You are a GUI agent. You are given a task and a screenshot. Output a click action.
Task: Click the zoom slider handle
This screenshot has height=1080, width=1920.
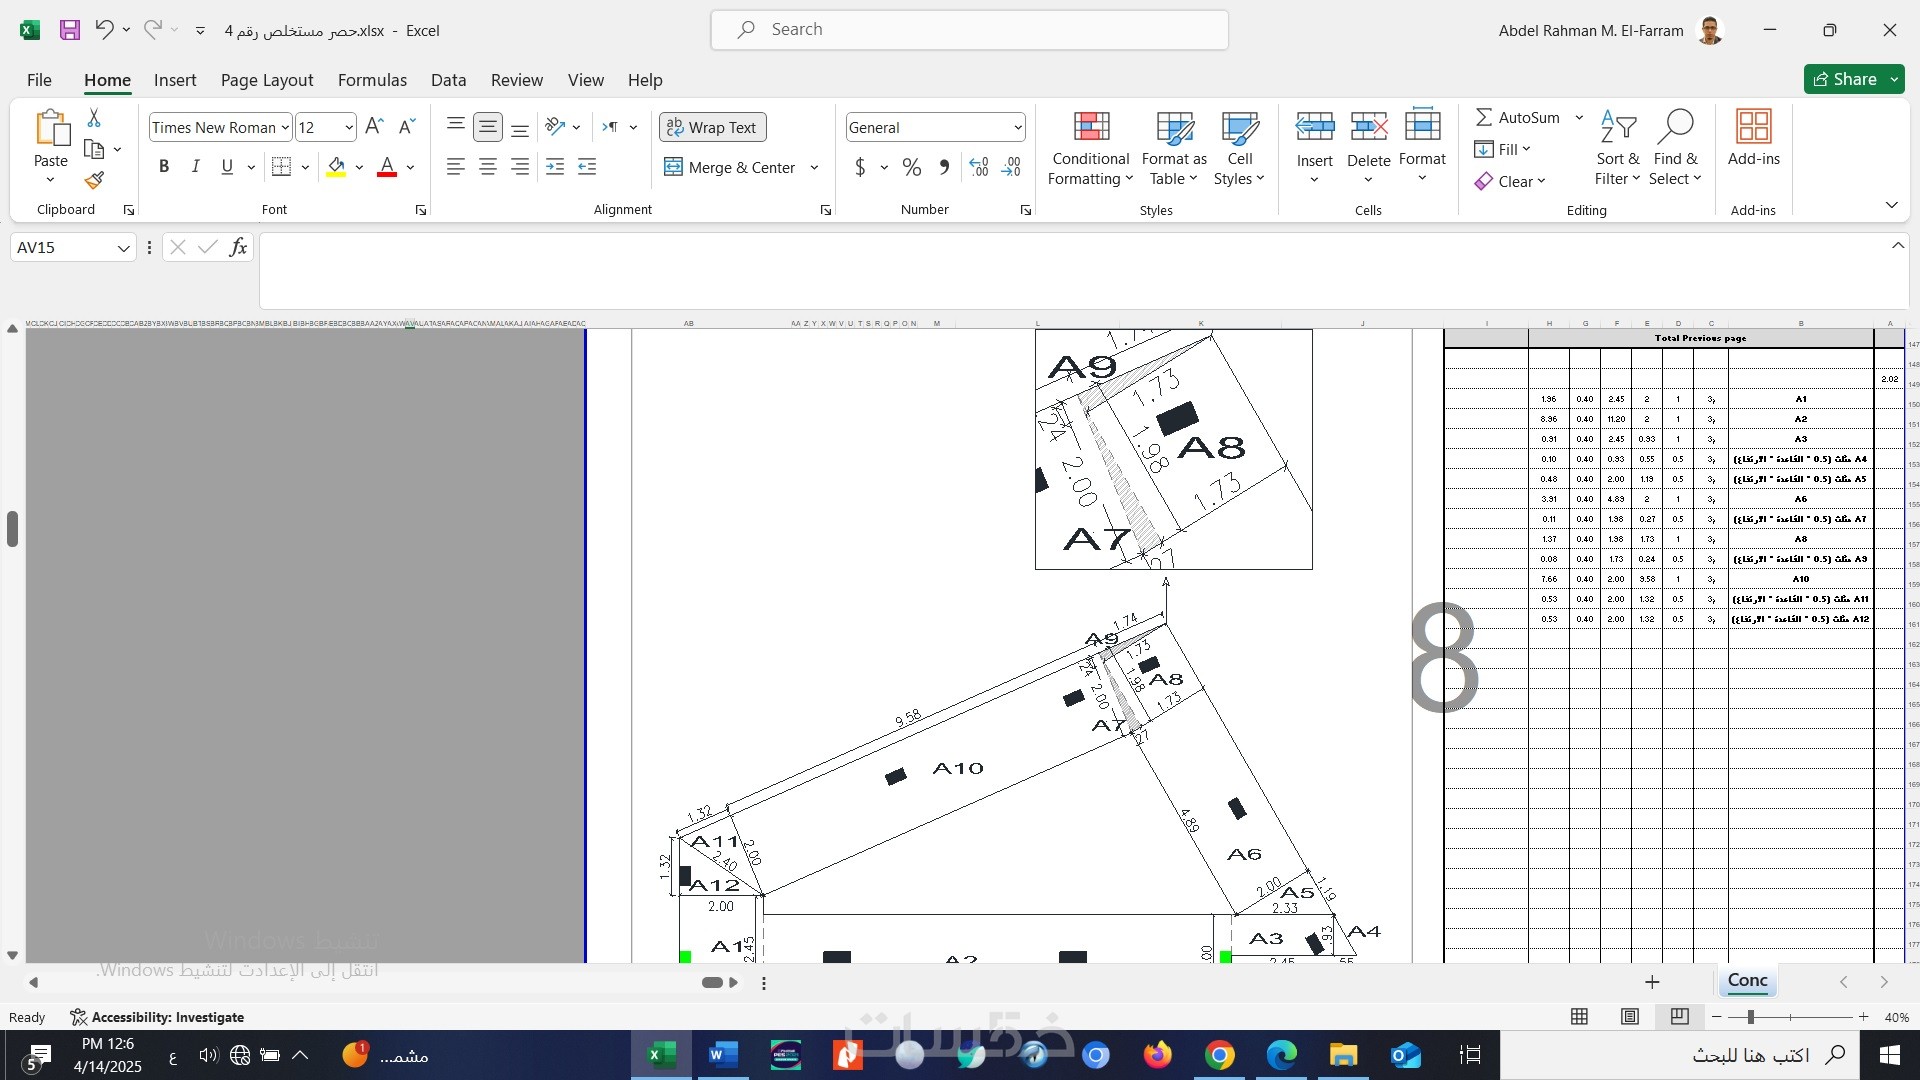[x=1750, y=1017]
